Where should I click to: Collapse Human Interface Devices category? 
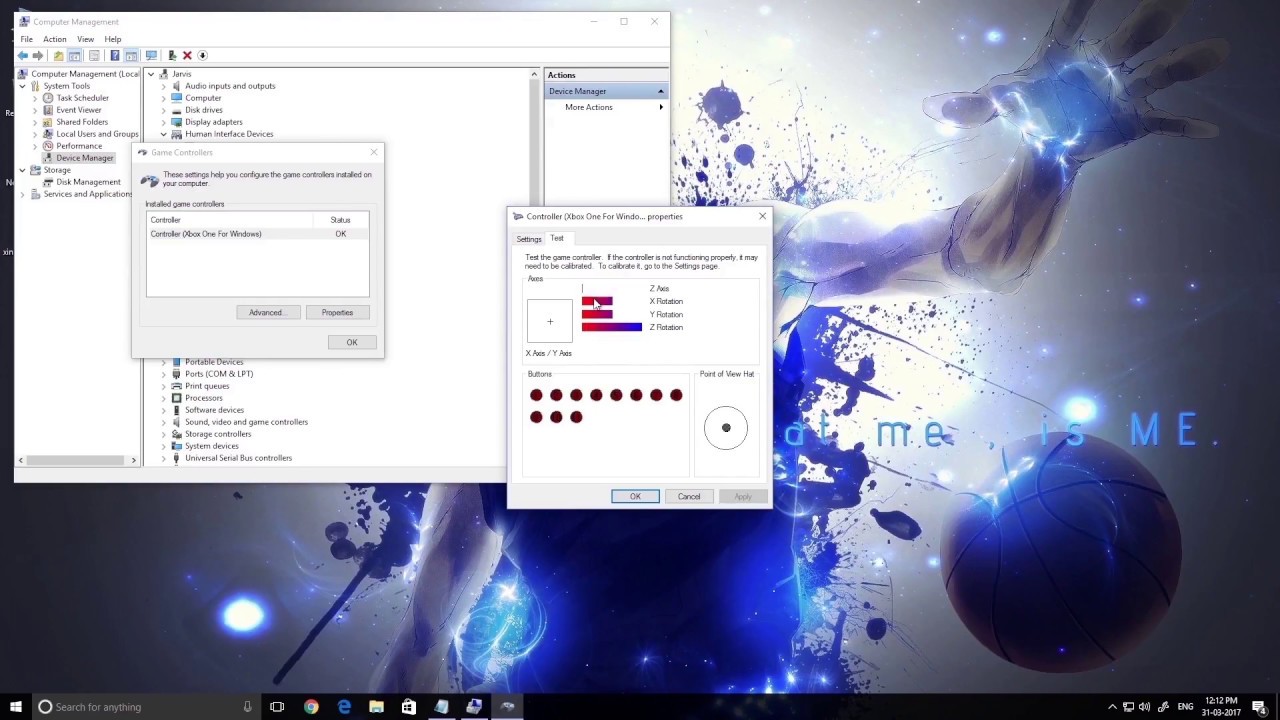164,134
